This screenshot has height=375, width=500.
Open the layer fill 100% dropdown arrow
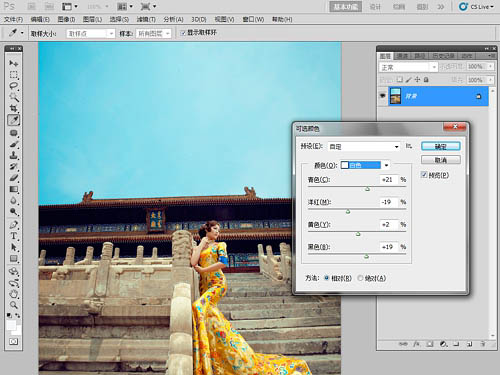pyautogui.click(x=491, y=80)
